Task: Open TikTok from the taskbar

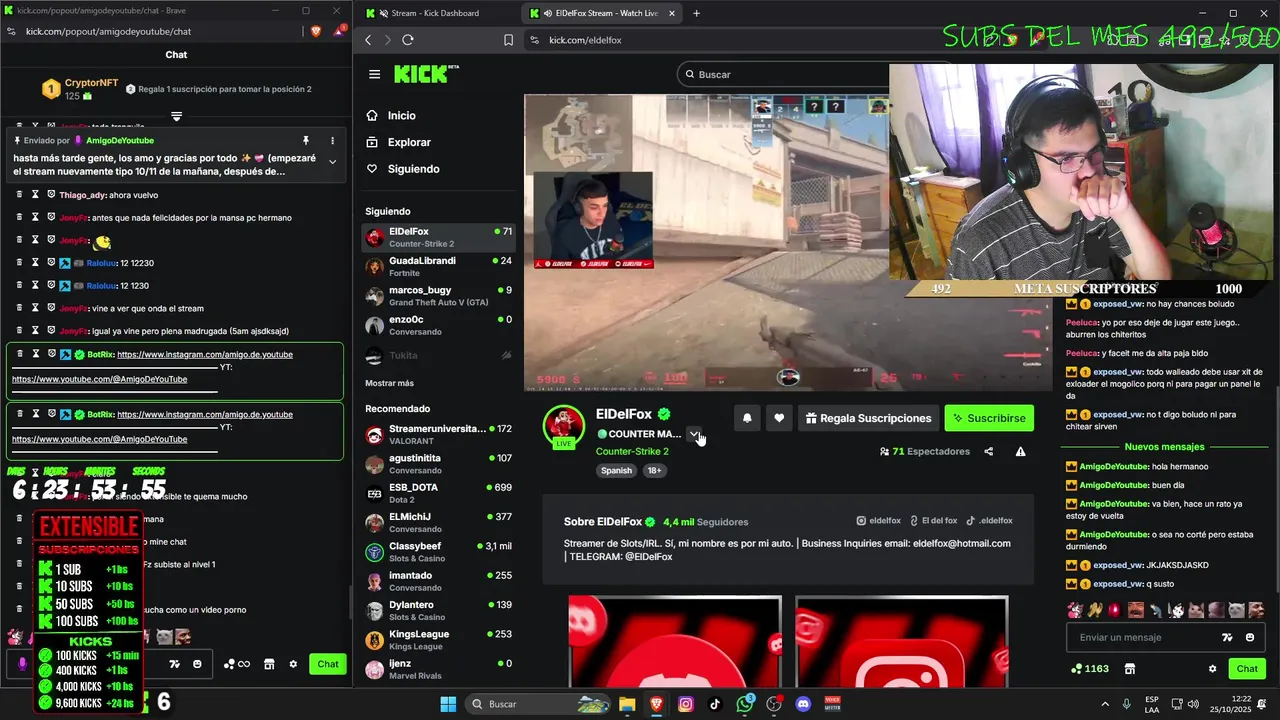Action: pyautogui.click(x=715, y=704)
